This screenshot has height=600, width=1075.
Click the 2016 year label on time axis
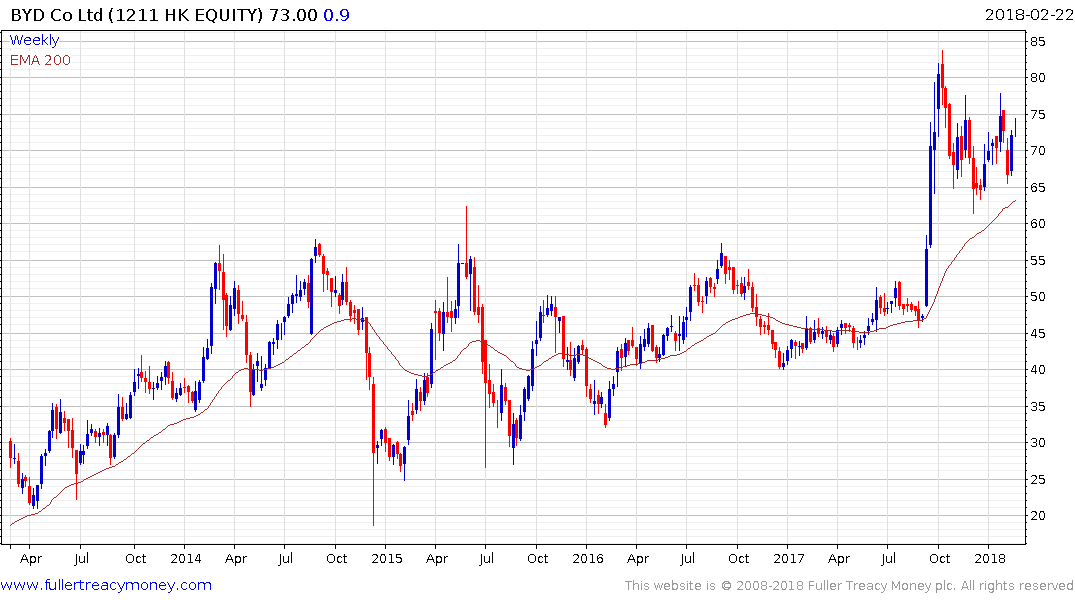588,559
